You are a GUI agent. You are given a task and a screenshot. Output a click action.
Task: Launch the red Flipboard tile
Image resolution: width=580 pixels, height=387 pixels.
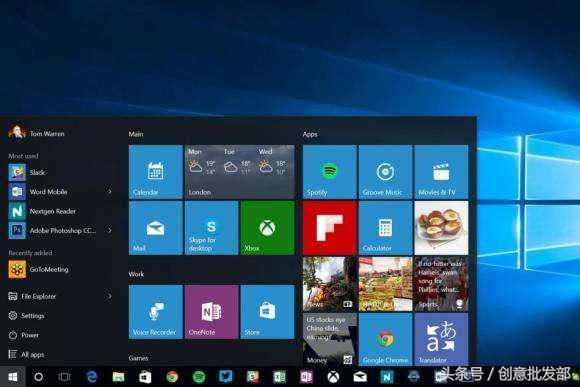330,228
